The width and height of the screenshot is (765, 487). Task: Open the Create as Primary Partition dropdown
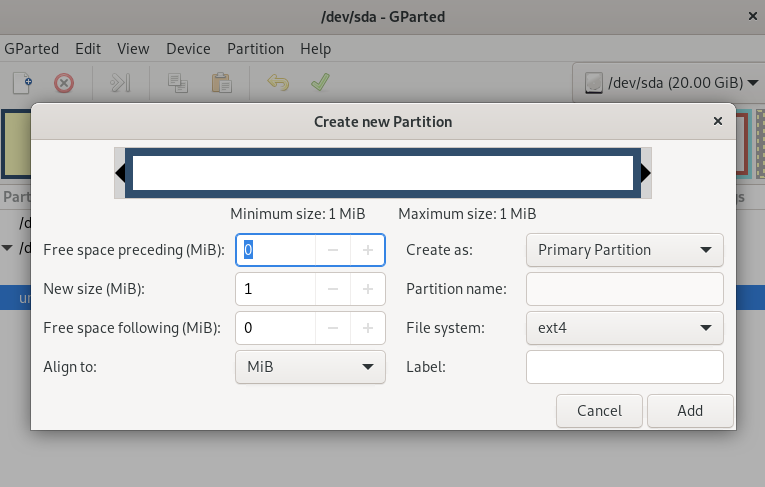(624, 250)
